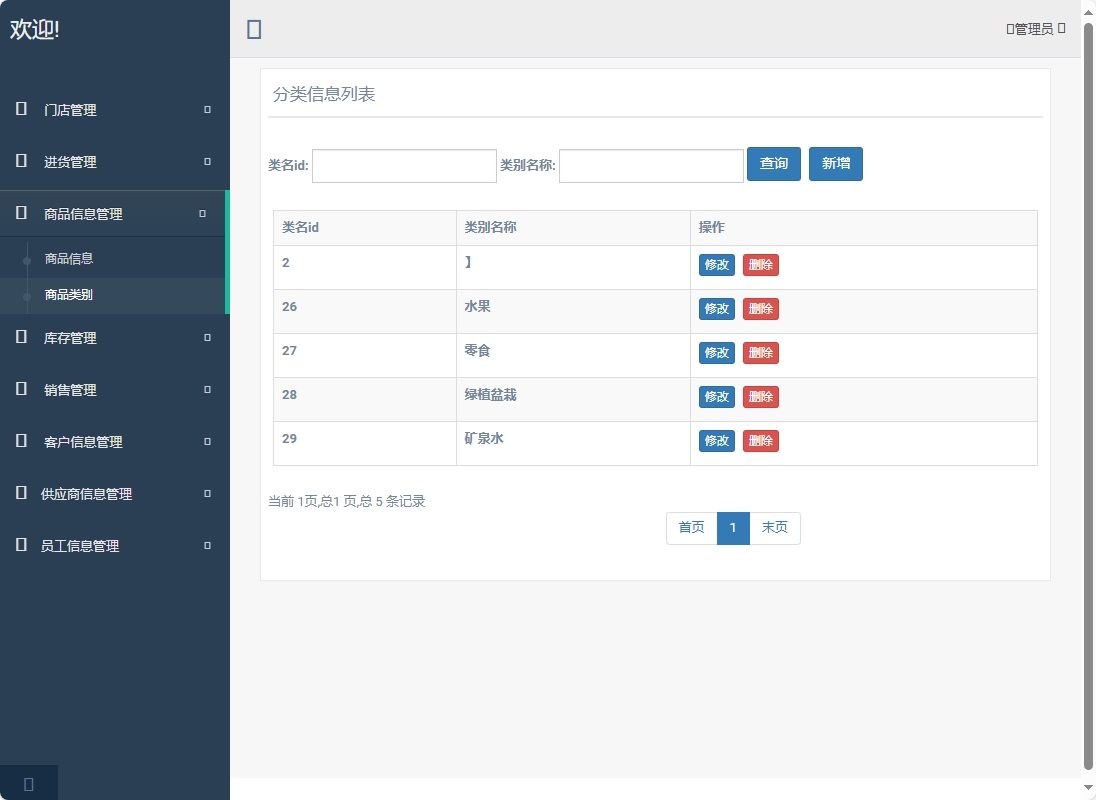This screenshot has height=800, width=1096.
Task: Click the user icon beside 管理员
Action: [x=1009, y=29]
